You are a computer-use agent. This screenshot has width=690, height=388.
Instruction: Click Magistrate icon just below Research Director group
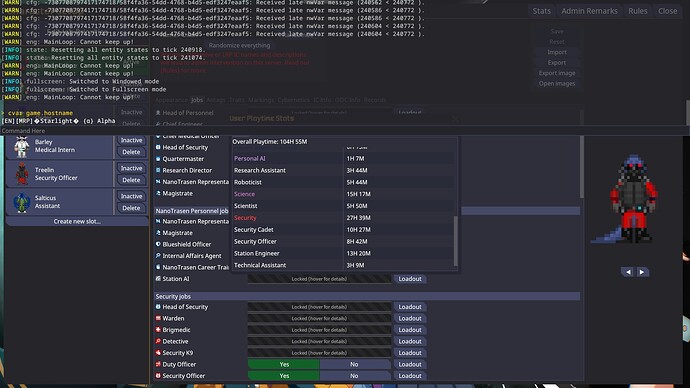[x=158, y=193]
